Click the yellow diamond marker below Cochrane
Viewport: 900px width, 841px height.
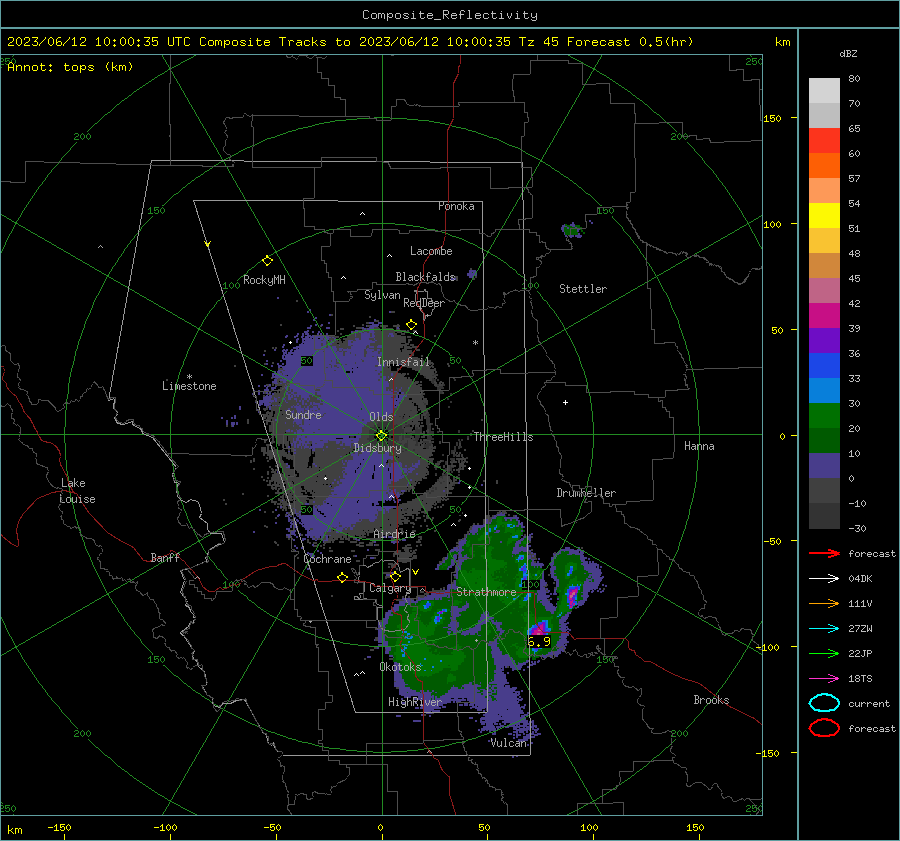[342, 577]
